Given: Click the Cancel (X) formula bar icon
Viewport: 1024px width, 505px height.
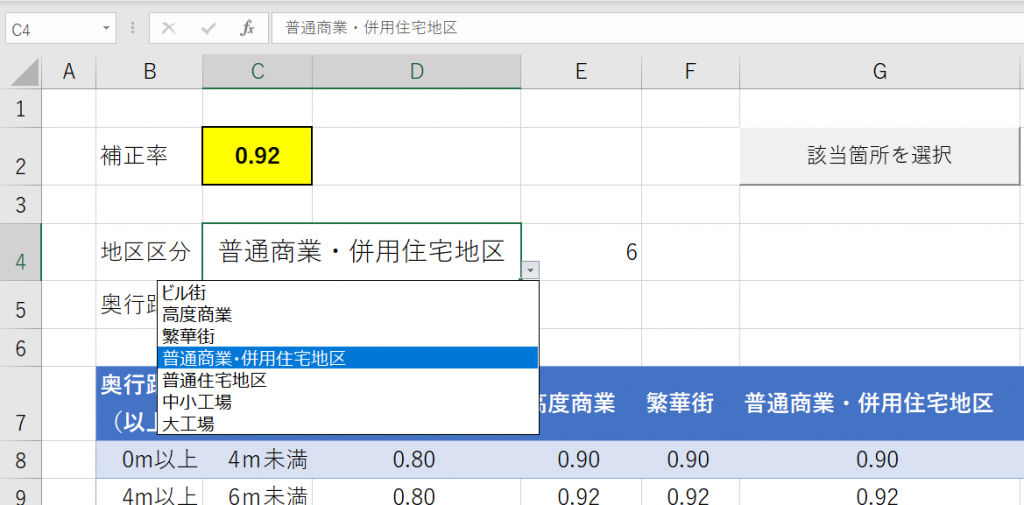Looking at the screenshot, I should (x=169, y=28).
